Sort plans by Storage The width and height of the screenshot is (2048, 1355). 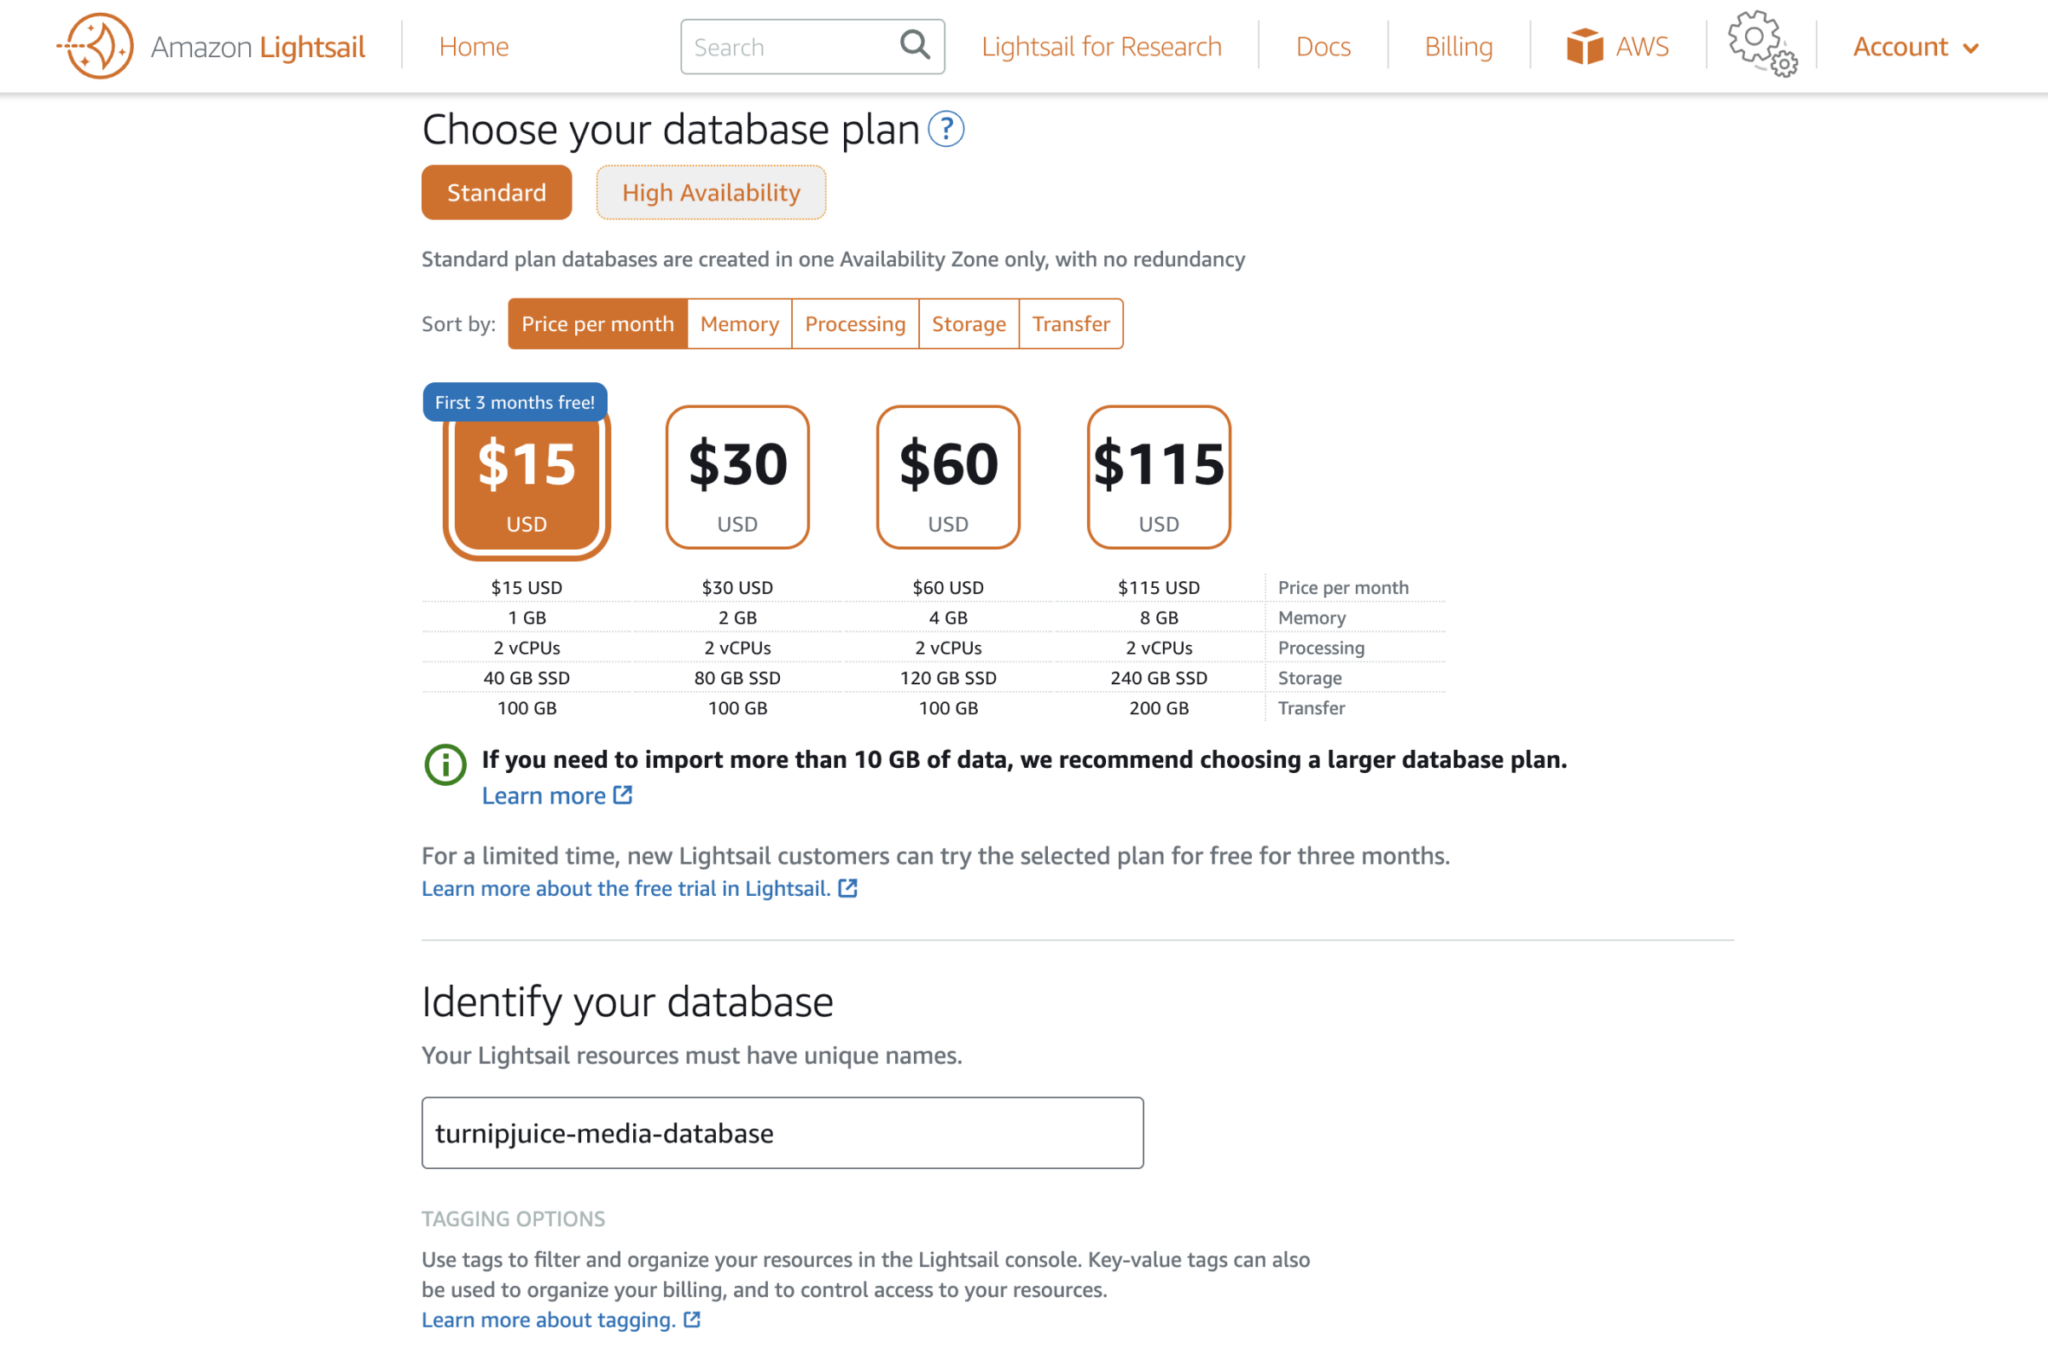[968, 323]
